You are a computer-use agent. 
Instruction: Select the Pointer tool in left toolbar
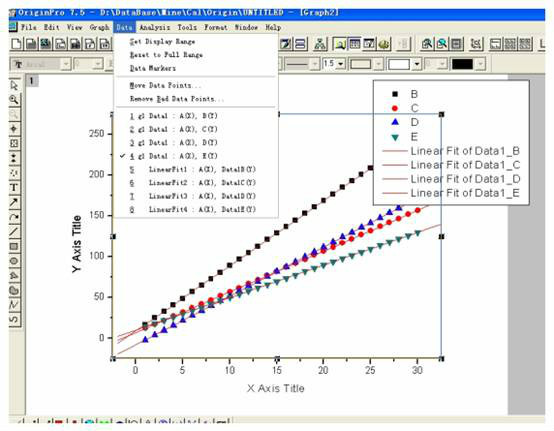coord(14,85)
